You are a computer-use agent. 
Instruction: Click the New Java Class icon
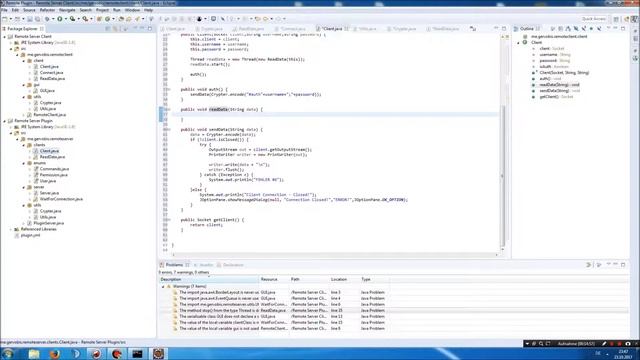click(107, 19)
